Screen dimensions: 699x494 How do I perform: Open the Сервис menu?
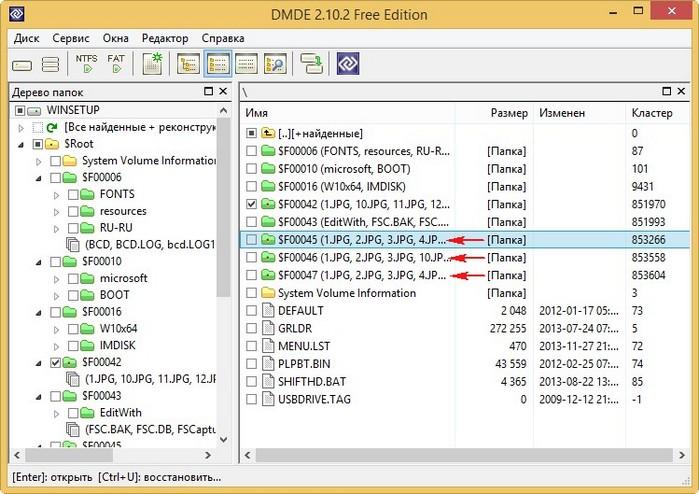click(71, 38)
